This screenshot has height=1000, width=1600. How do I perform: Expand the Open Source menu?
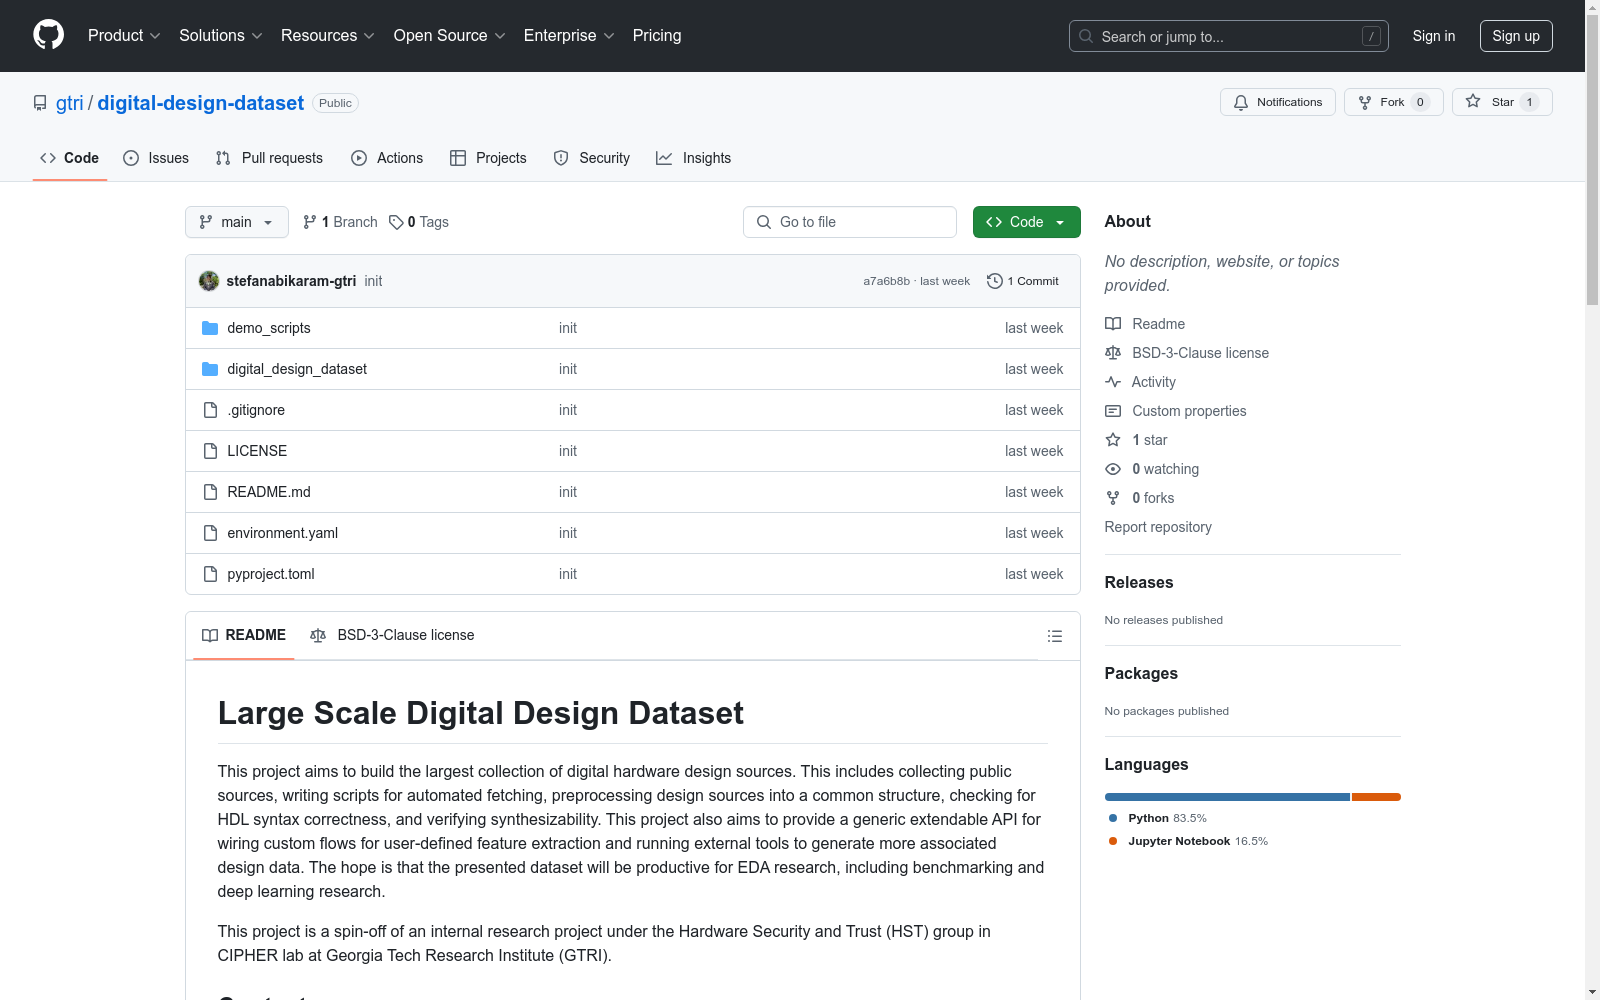(450, 35)
